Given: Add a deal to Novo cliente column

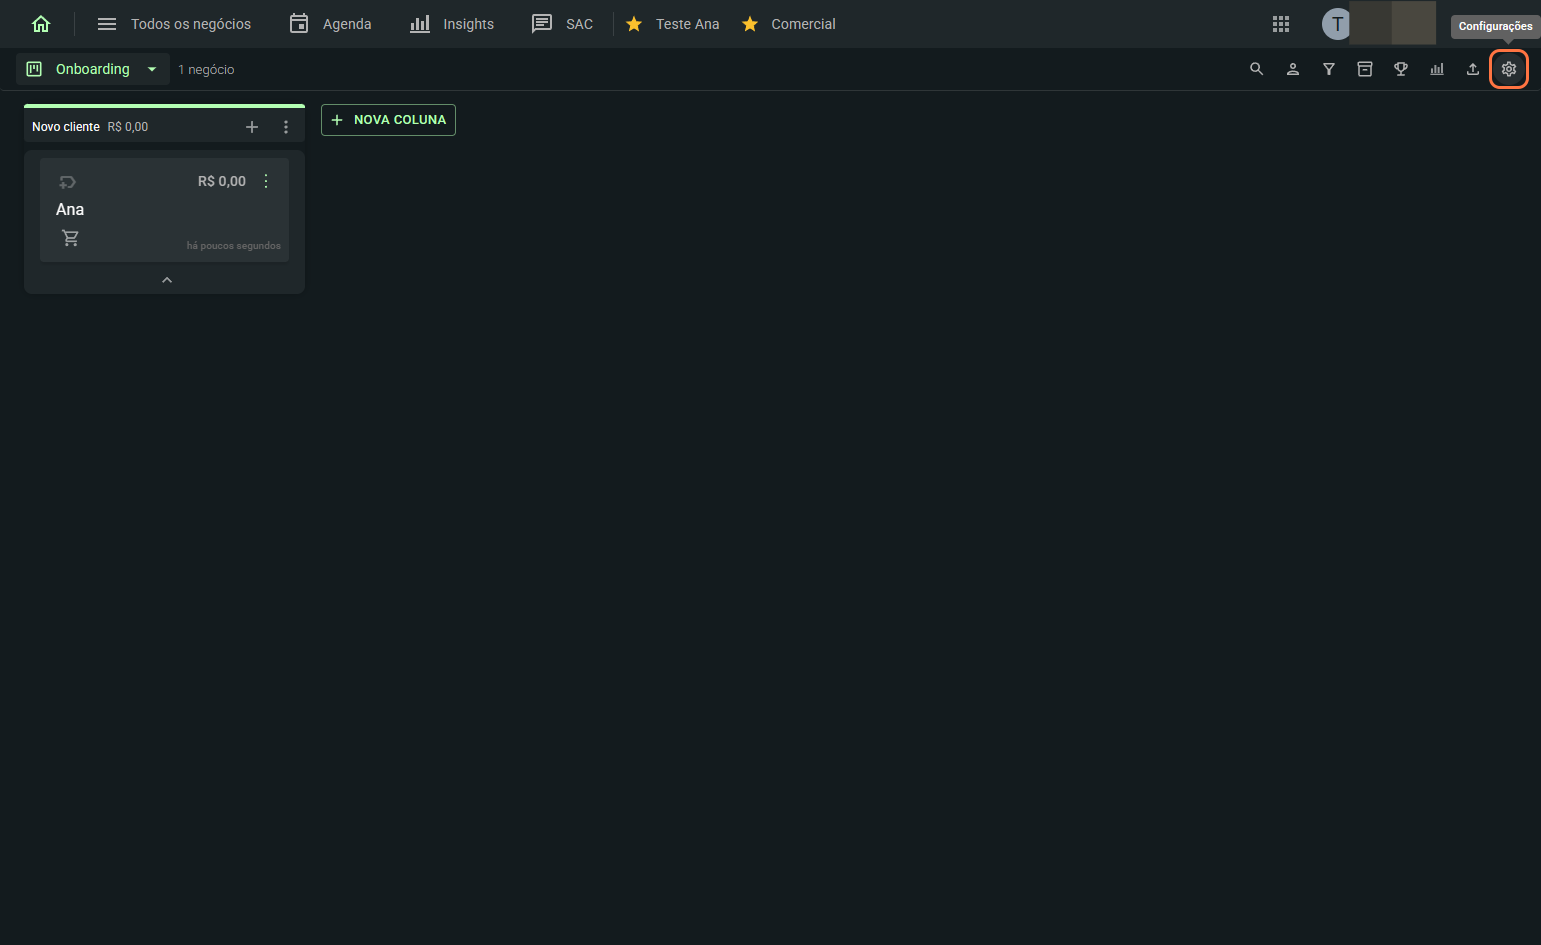Looking at the screenshot, I should 252,127.
